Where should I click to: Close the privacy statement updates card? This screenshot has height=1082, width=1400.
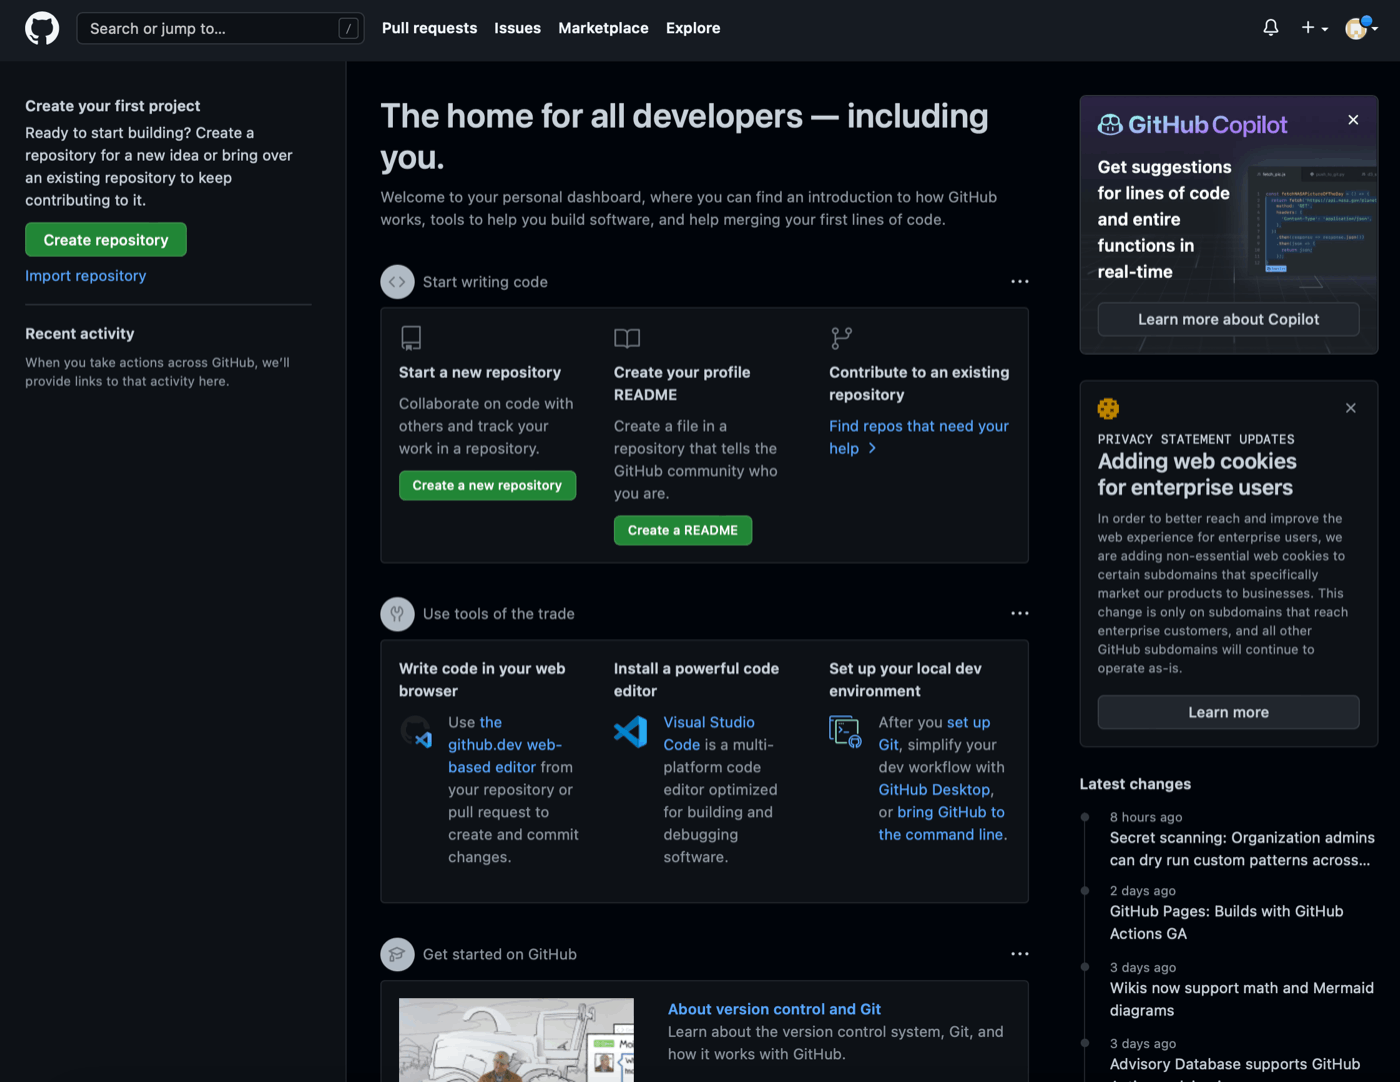[1350, 408]
